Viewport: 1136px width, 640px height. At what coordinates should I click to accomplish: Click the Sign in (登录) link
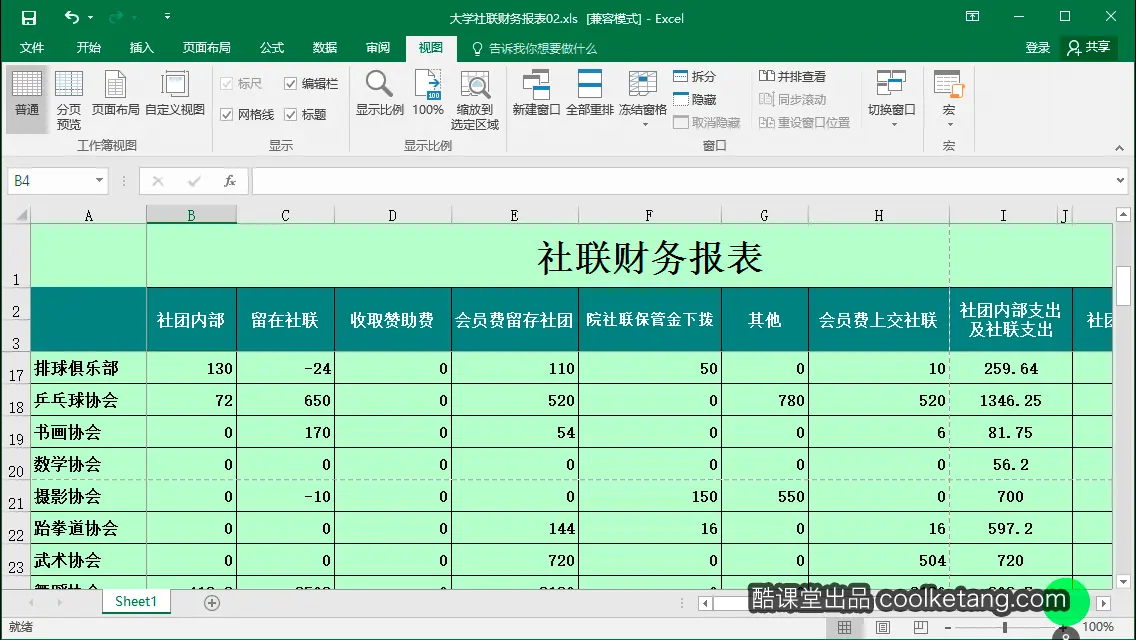click(x=1037, y=48)
